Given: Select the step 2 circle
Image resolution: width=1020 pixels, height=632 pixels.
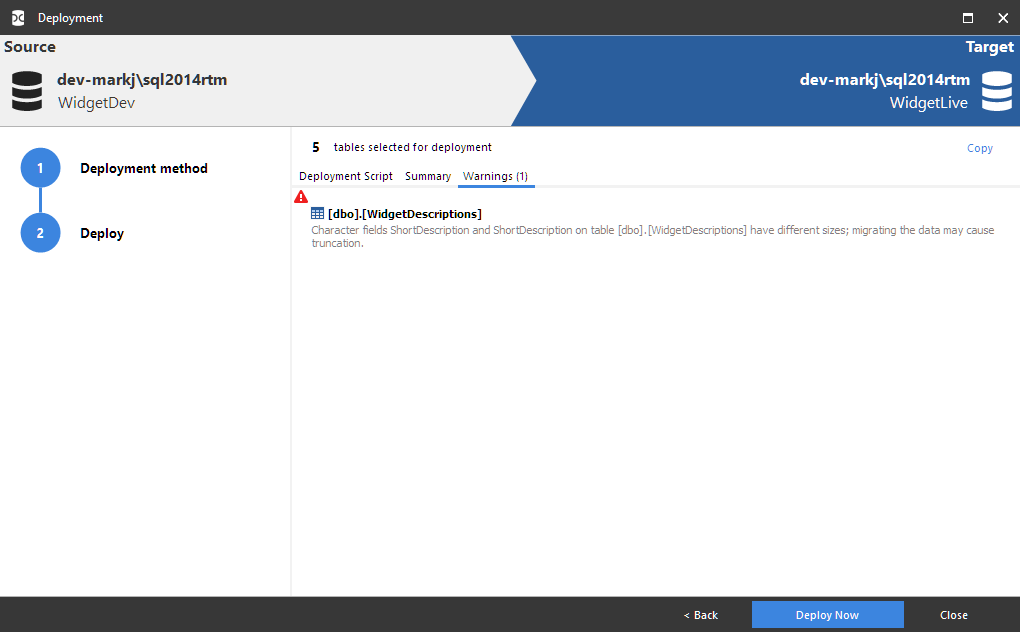Looking at the screenshot, I should click(x=40, y=233).
